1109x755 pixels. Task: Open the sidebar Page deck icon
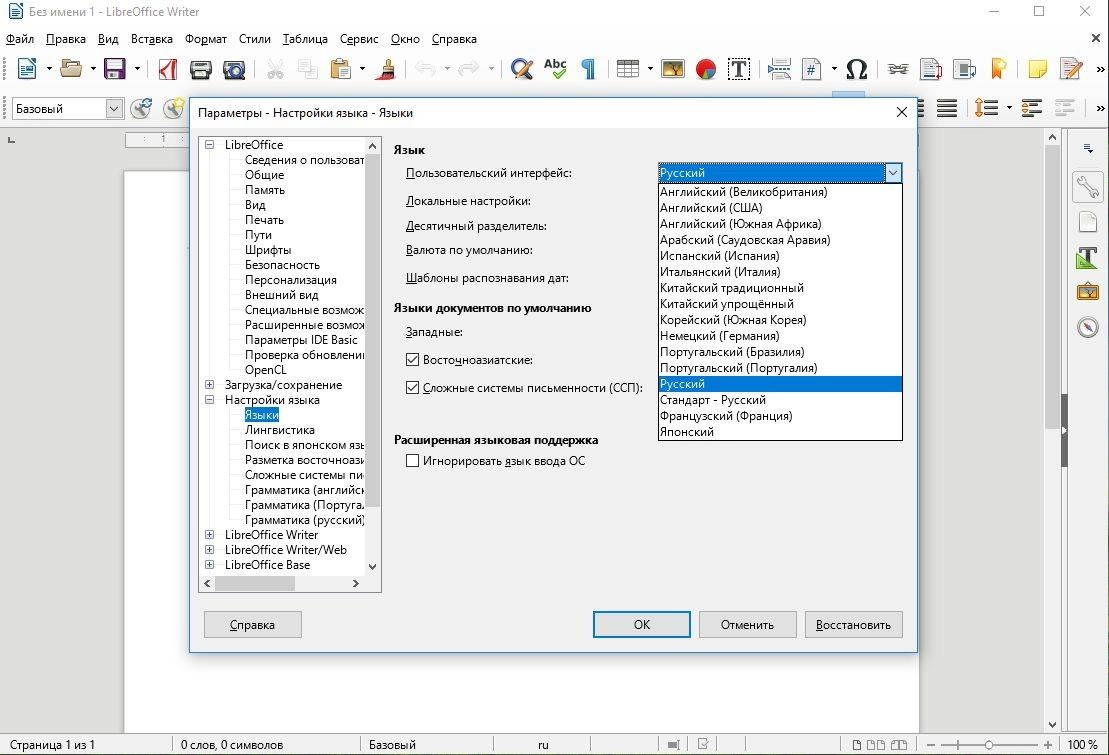coord(1088,222)
